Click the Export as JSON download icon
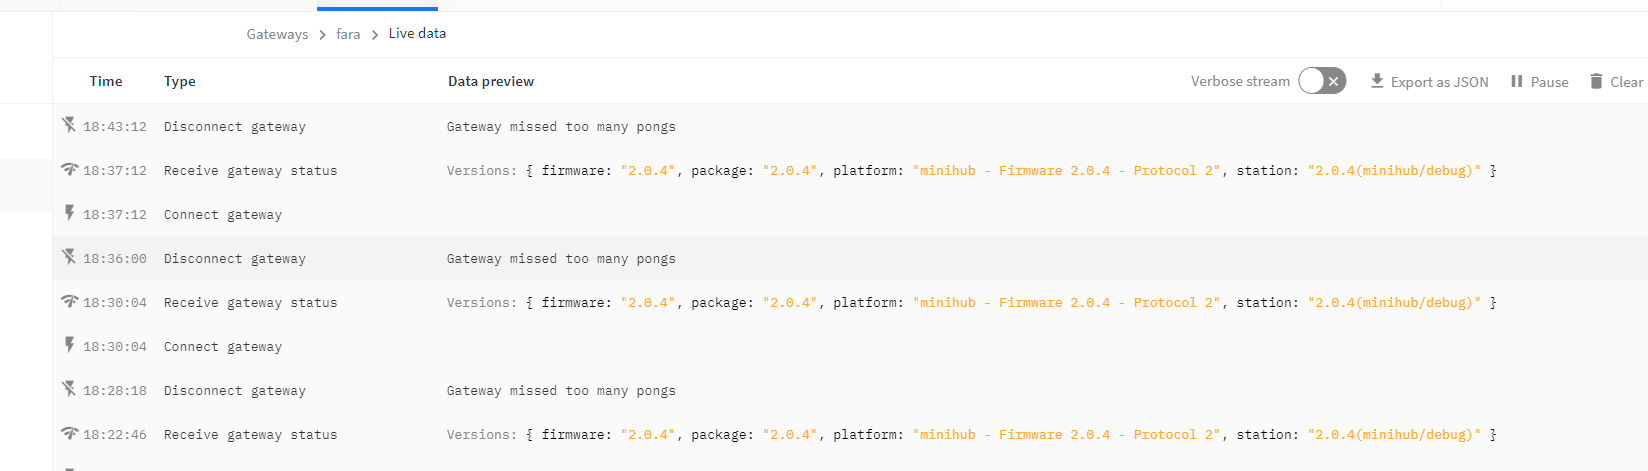The height and width of the screenshot is (471, 1648). [1377, 81]
